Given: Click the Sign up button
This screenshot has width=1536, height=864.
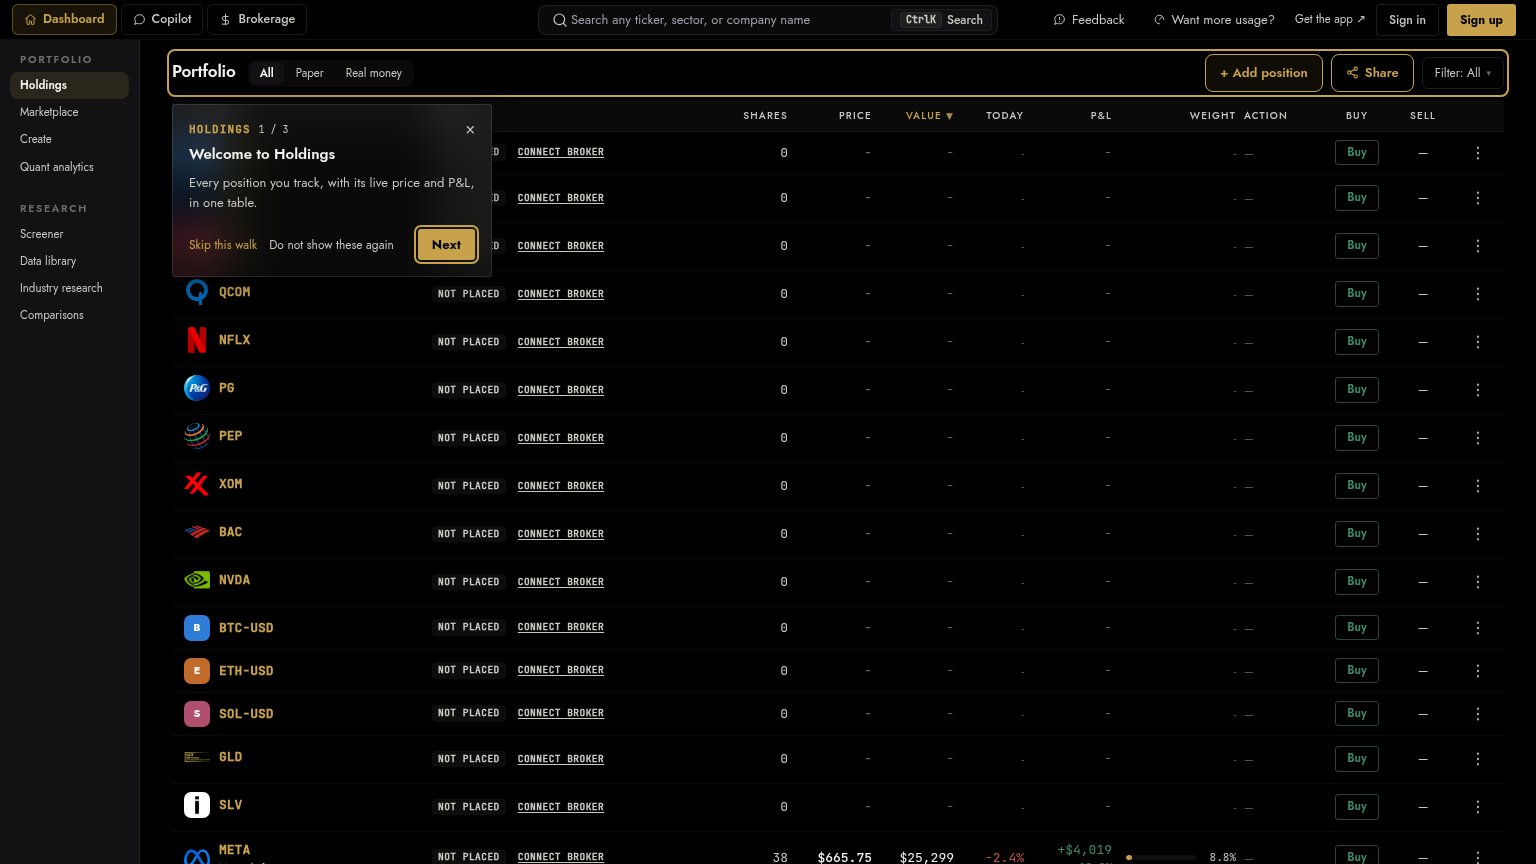Looking at the screenshot, I should click(1481, 20).
